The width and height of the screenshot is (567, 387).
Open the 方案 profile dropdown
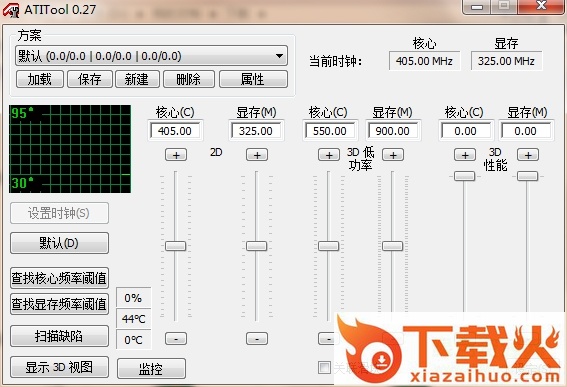151,56
